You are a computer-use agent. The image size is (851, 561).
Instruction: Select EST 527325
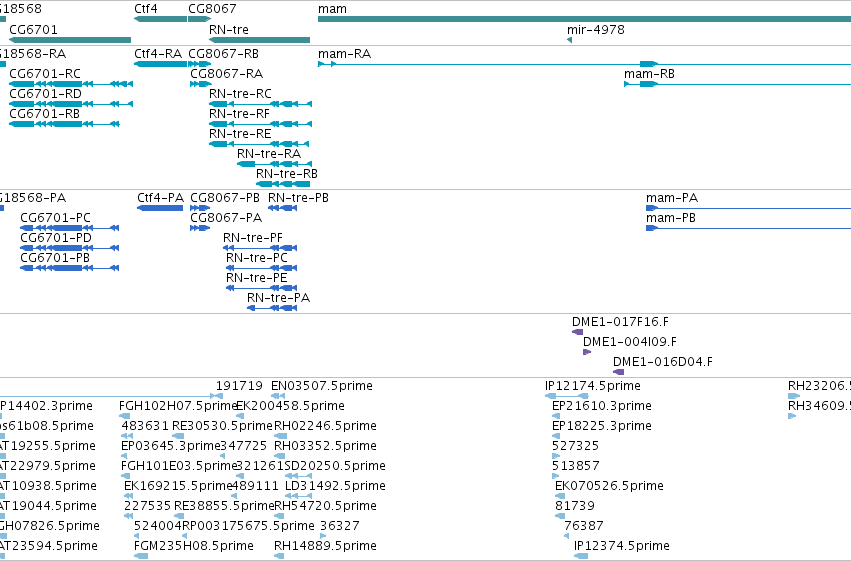click(x=575, y=446)
